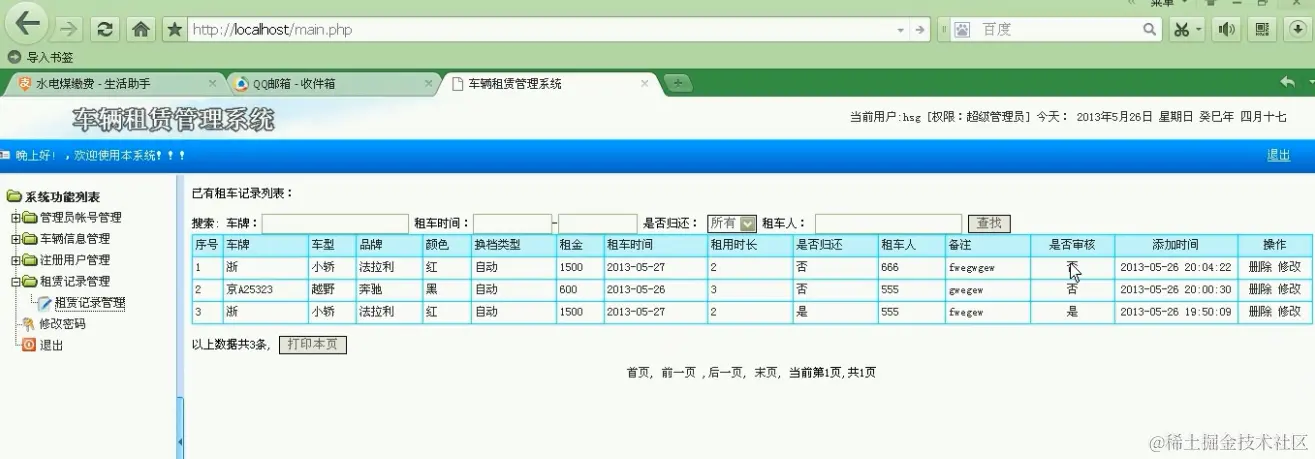Expand the 注册用户管理 tree node
Screen dimensions: 1315x459
16,260
